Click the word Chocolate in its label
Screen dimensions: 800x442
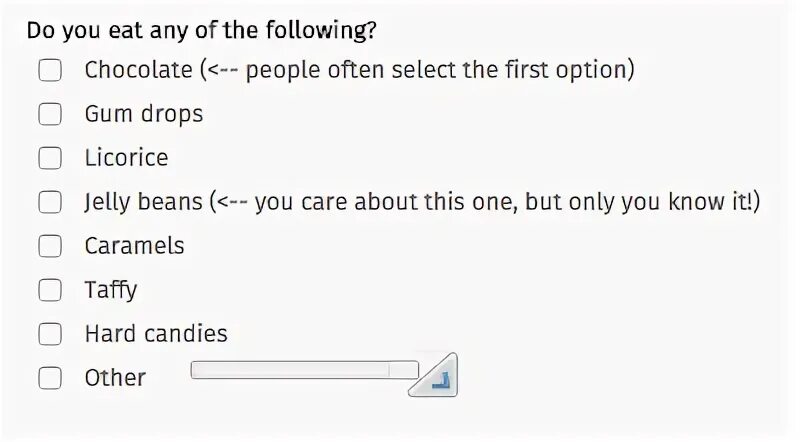pyautogui.click(x=137, y=70)
